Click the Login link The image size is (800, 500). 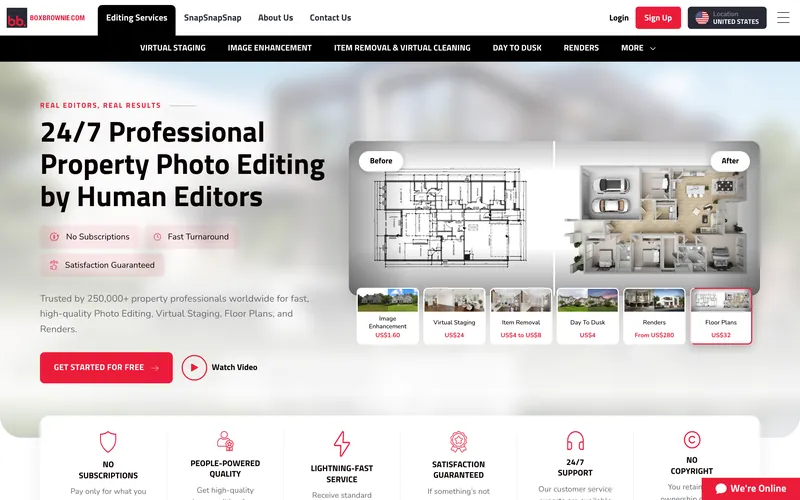click(619, 18)
